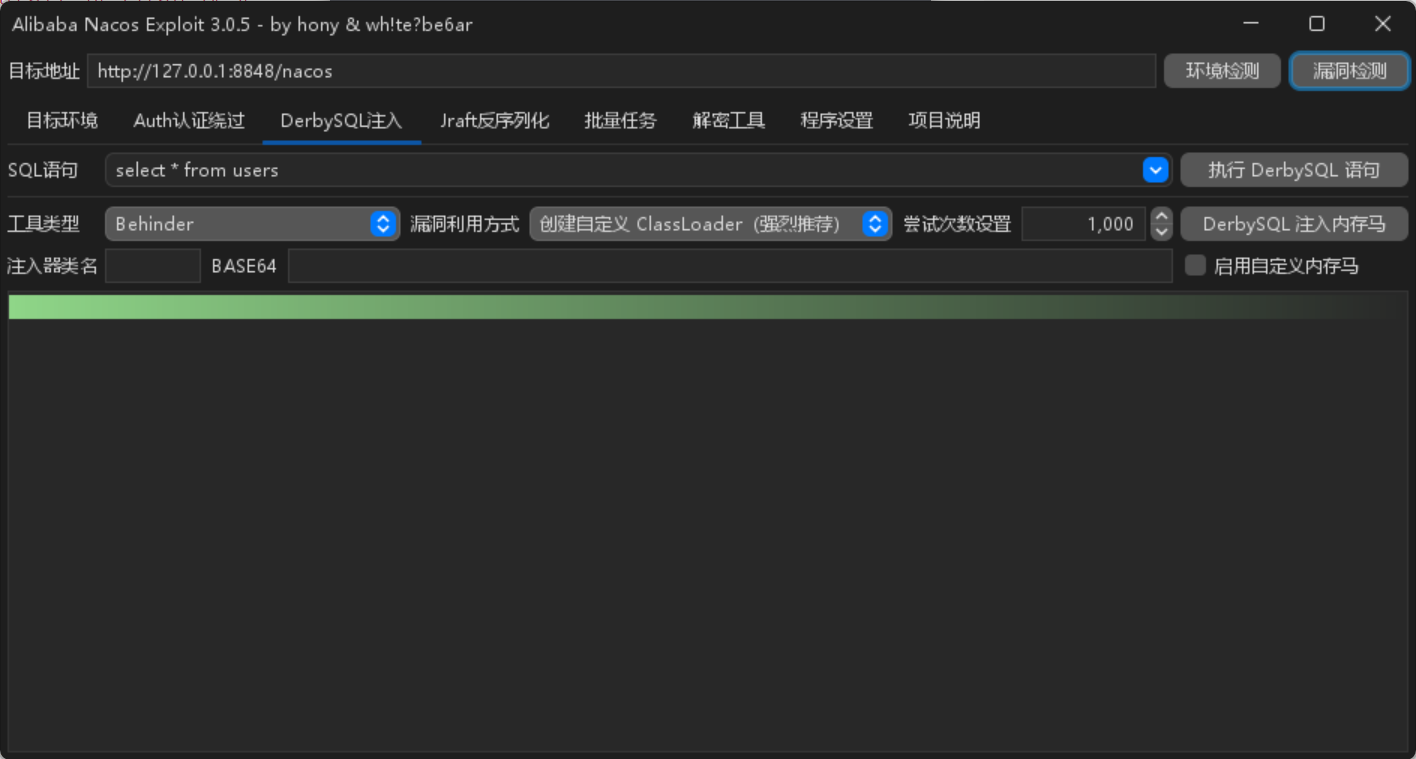
Task: Decrease 尝试次数 with the spinner down arrow
Action: 1161,232
